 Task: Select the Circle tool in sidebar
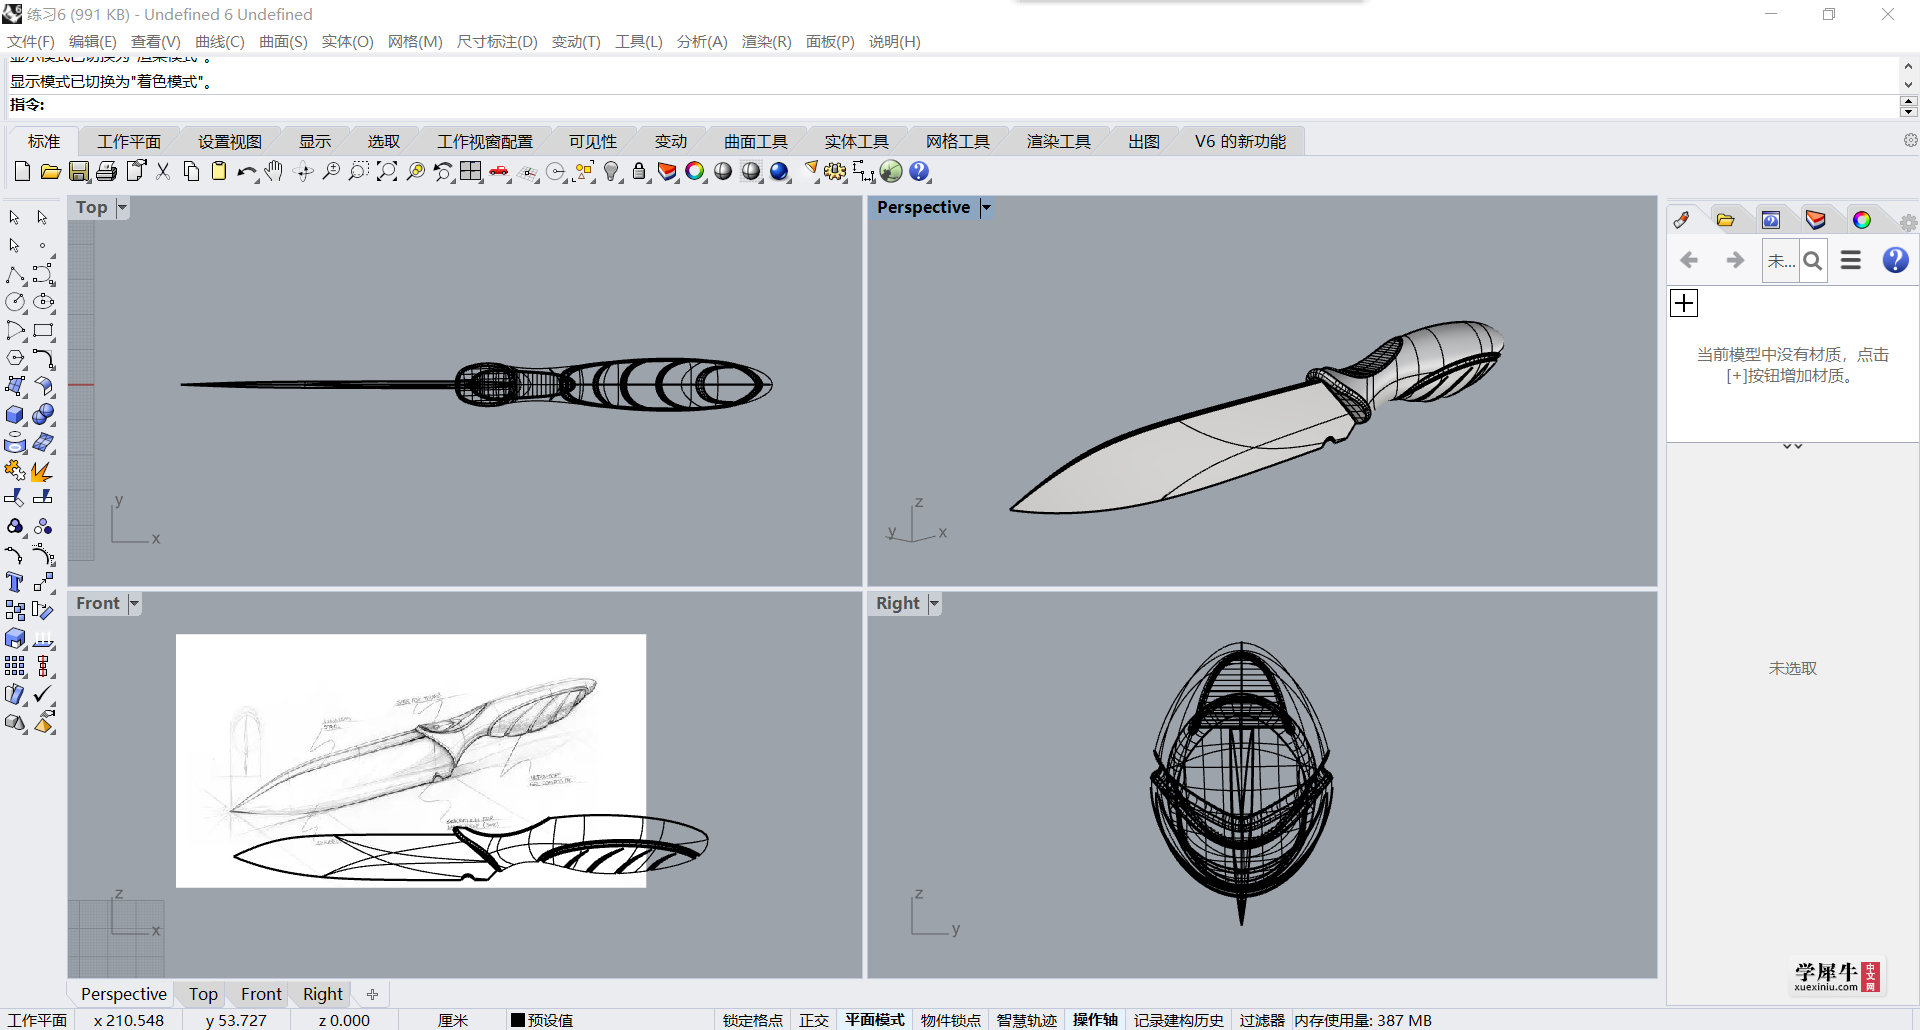[15, 302]
